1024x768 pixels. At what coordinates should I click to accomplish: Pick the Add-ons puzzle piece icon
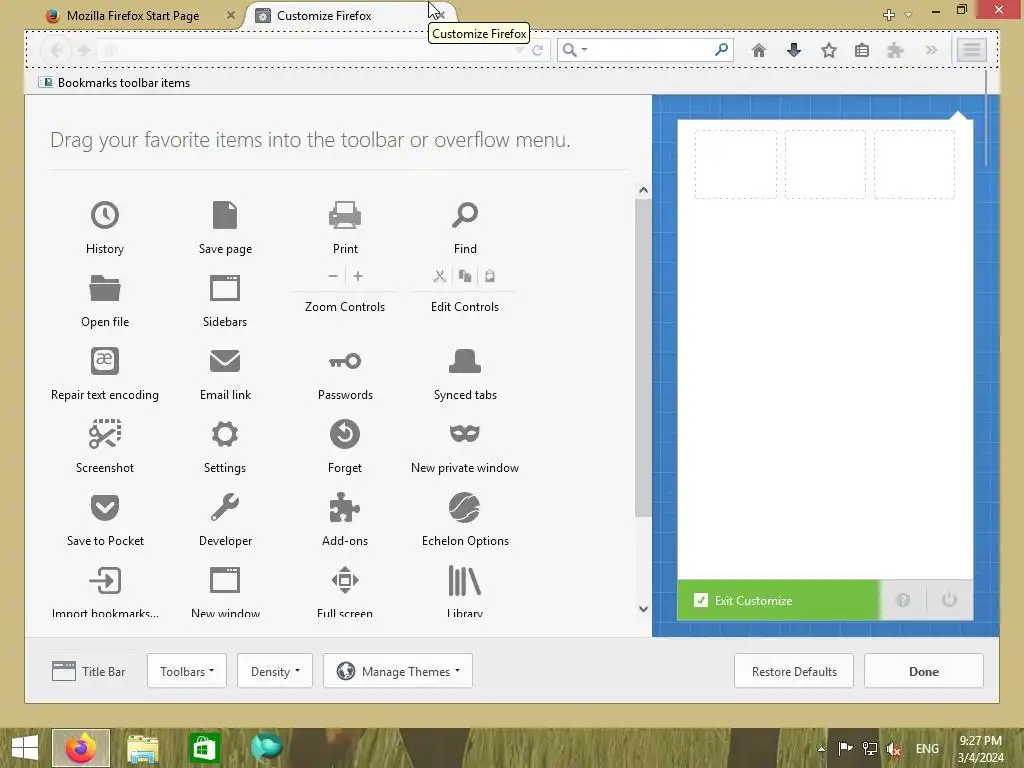click(345, 507)
